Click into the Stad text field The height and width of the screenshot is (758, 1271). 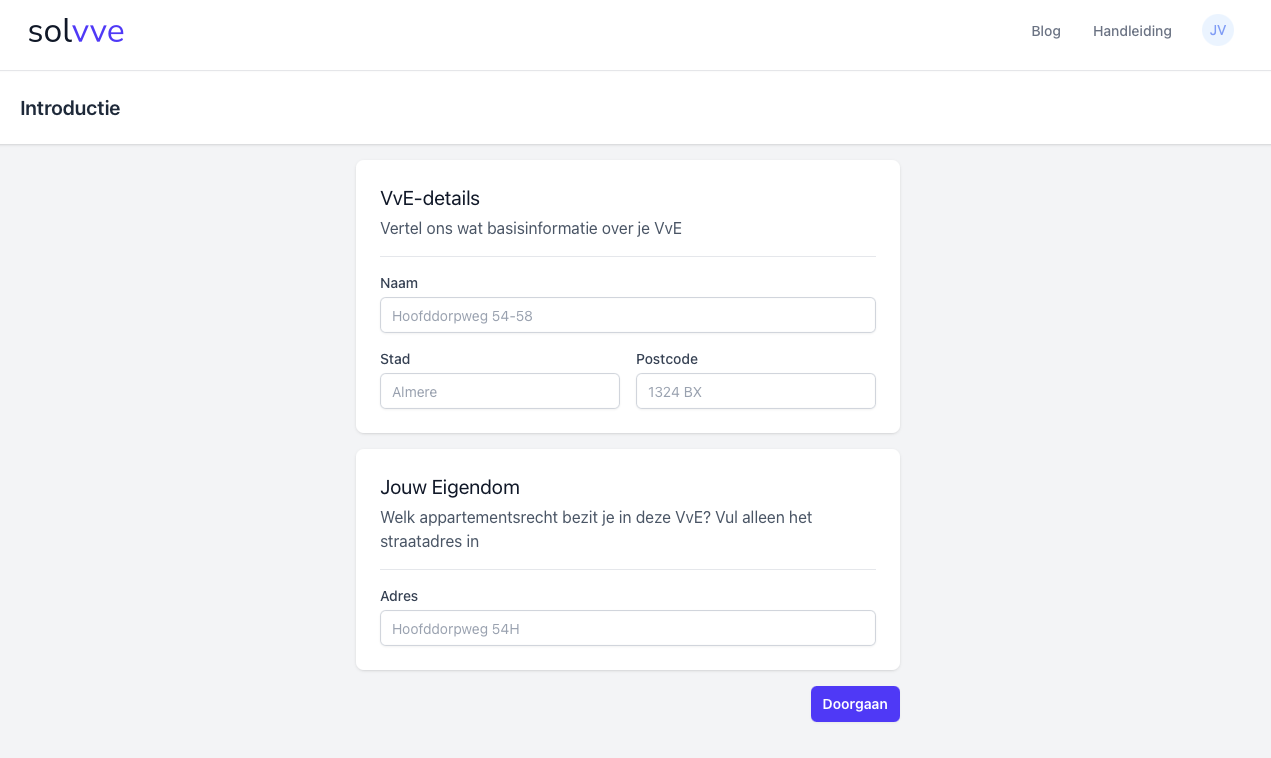499,391
